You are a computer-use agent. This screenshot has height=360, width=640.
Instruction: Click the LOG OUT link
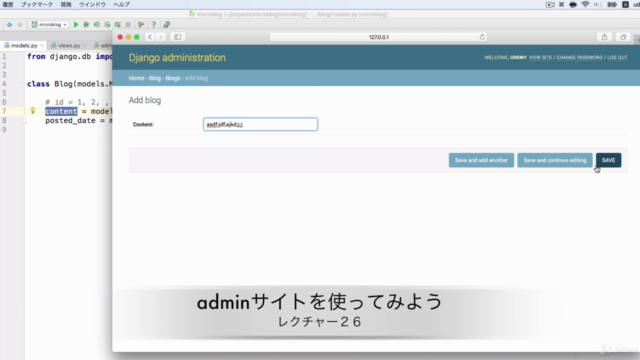point(617,58)
